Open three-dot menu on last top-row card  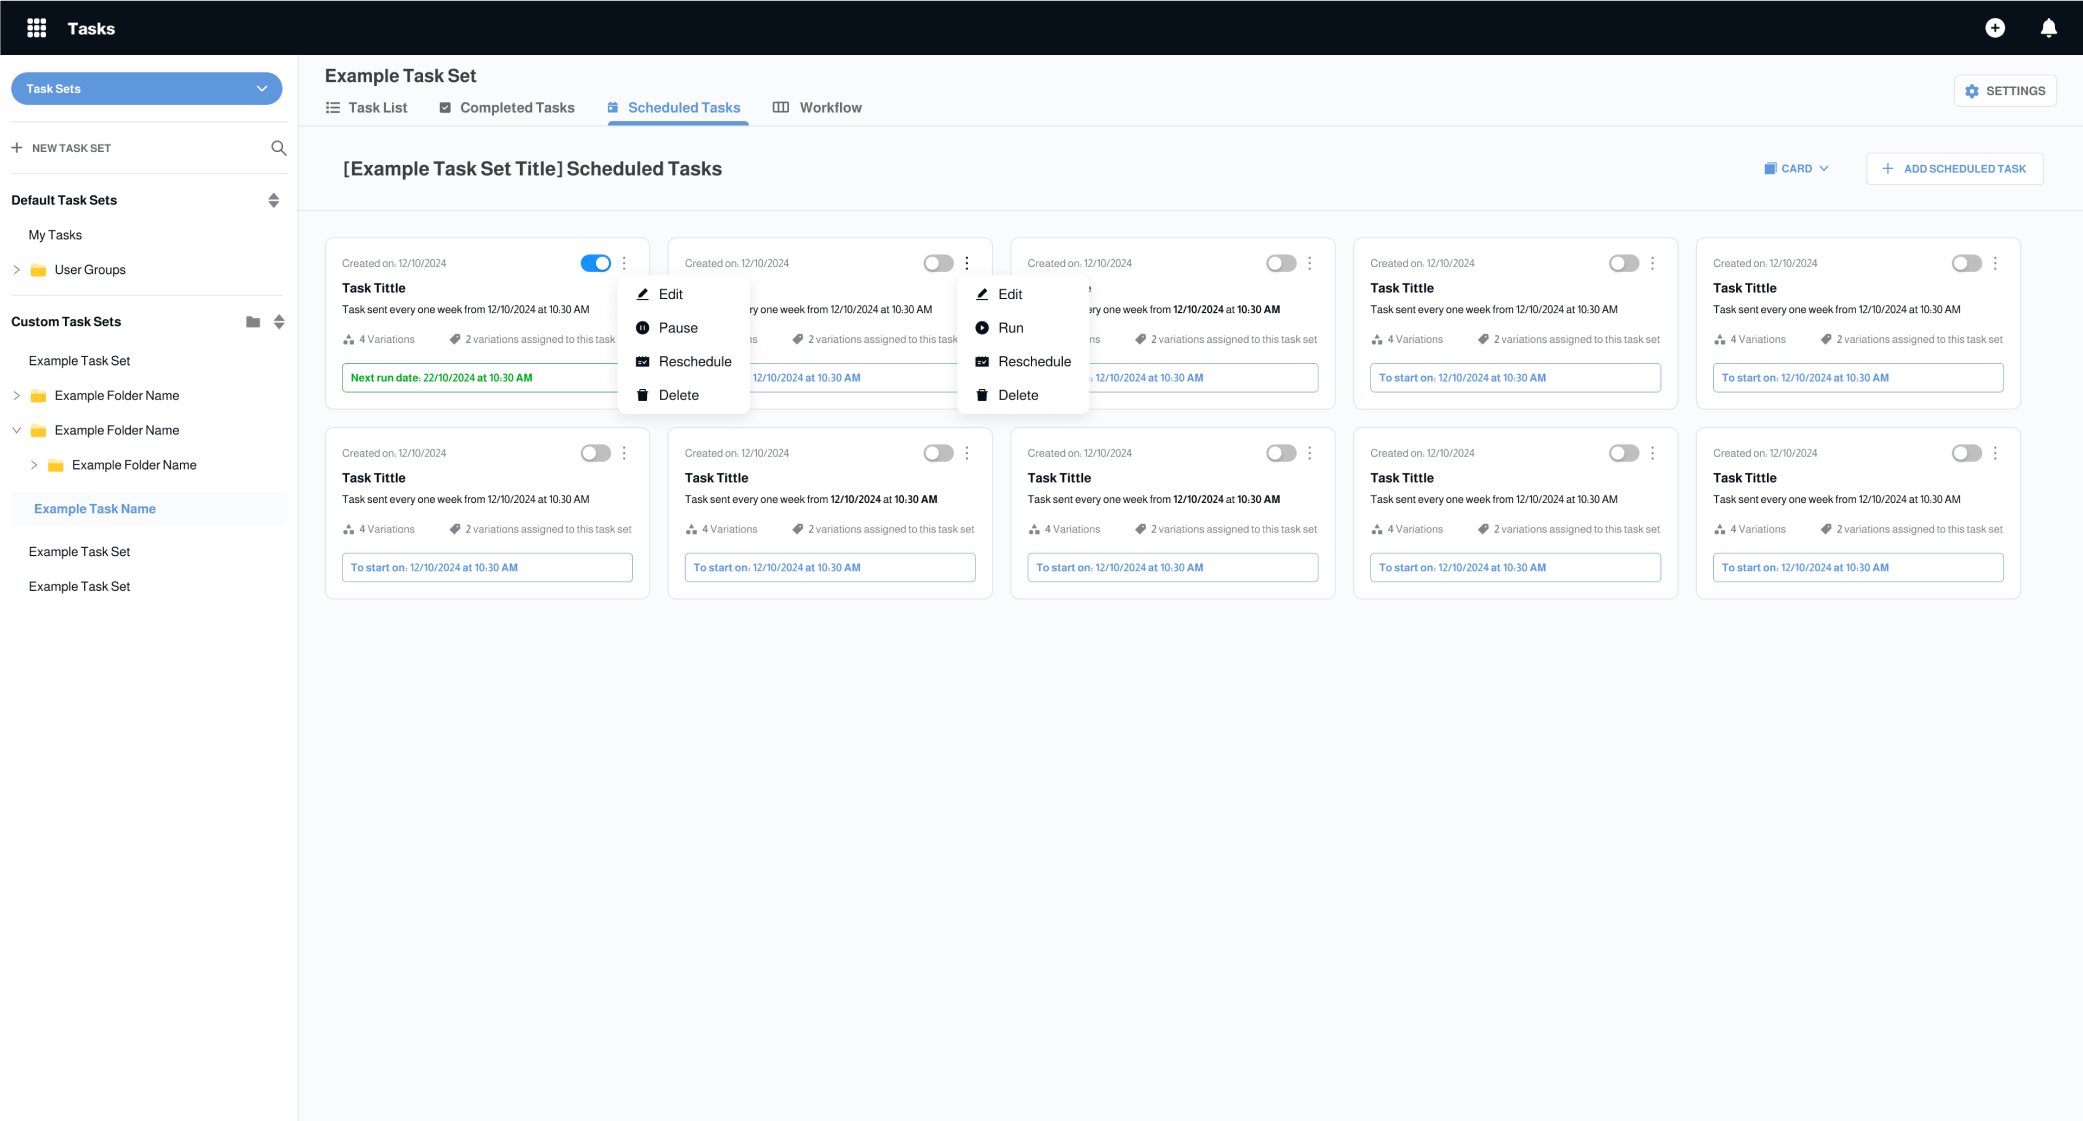point(1995,264)
